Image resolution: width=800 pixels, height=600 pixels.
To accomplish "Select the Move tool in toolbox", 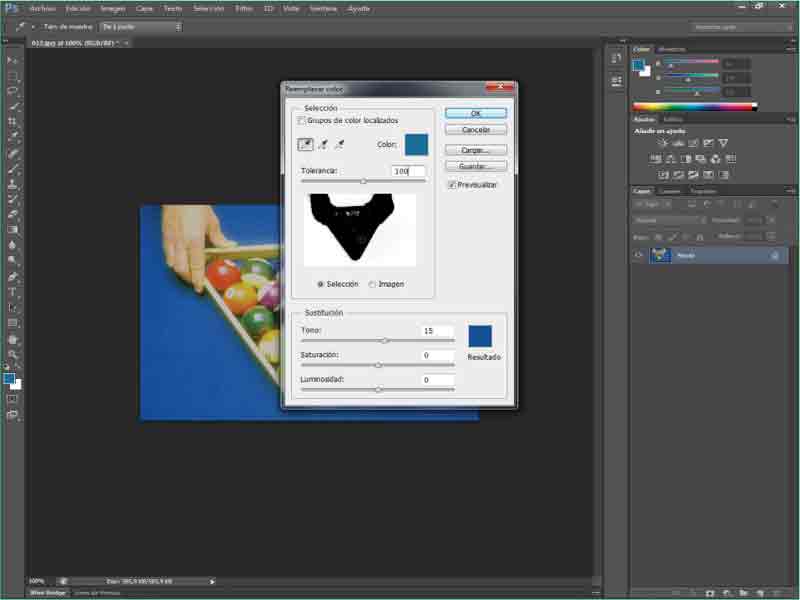I will (x=13, y=60).
